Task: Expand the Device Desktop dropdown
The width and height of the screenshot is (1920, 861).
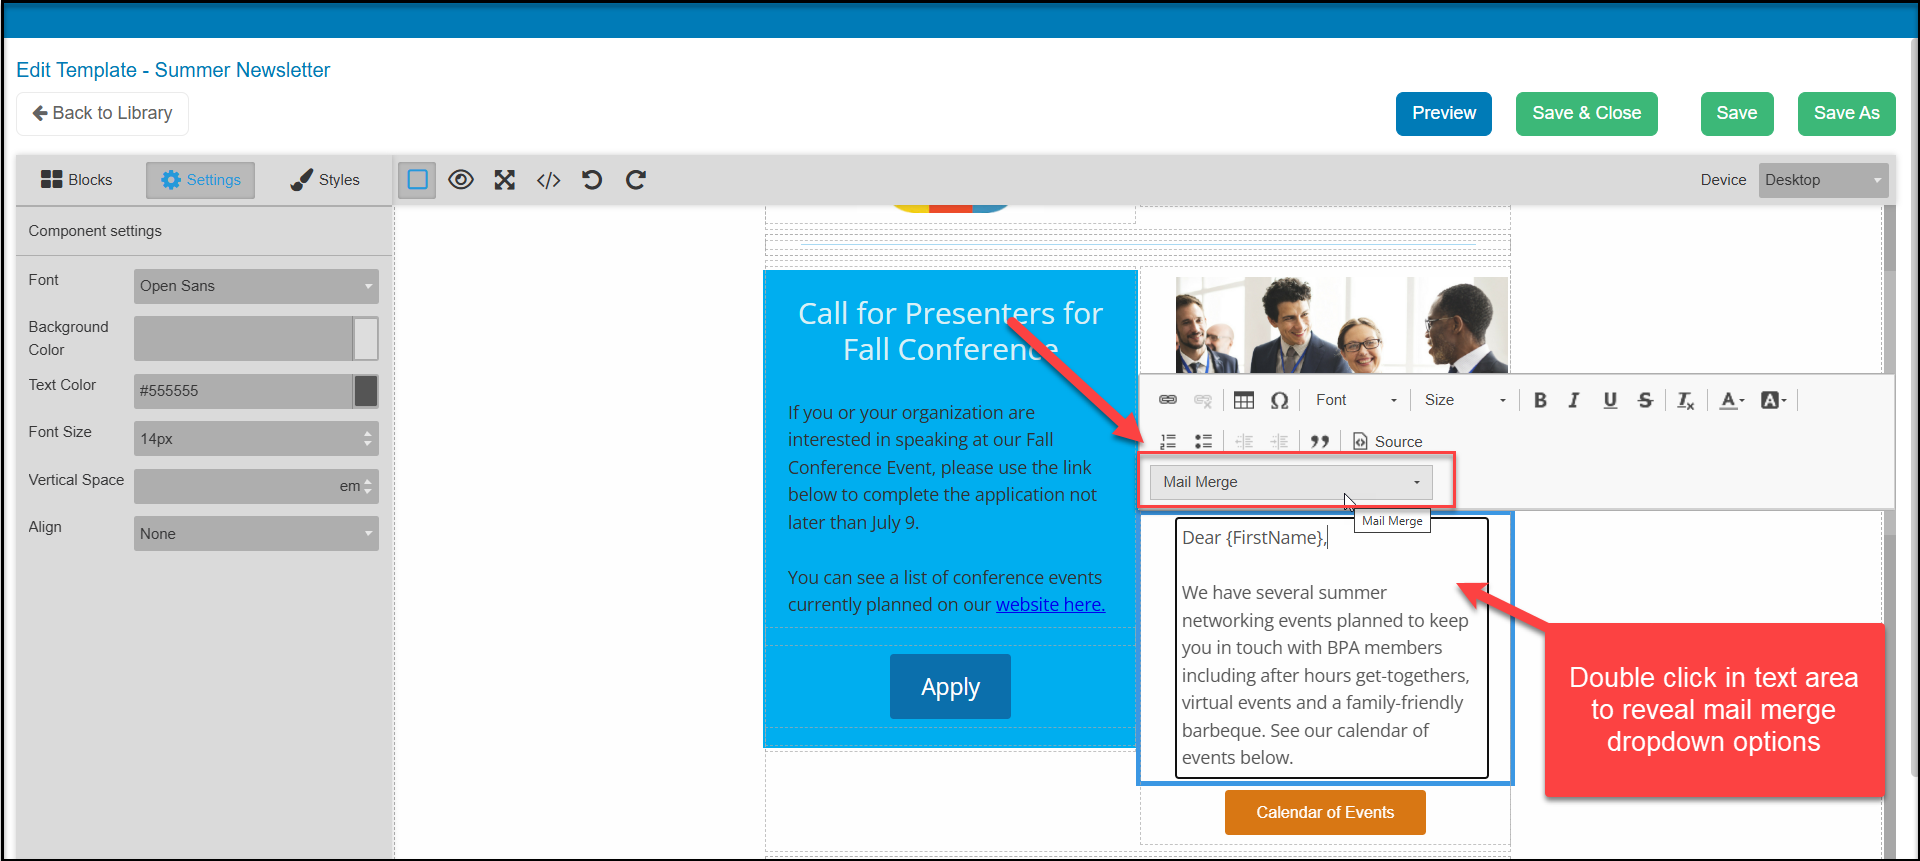Action: 1824,180
